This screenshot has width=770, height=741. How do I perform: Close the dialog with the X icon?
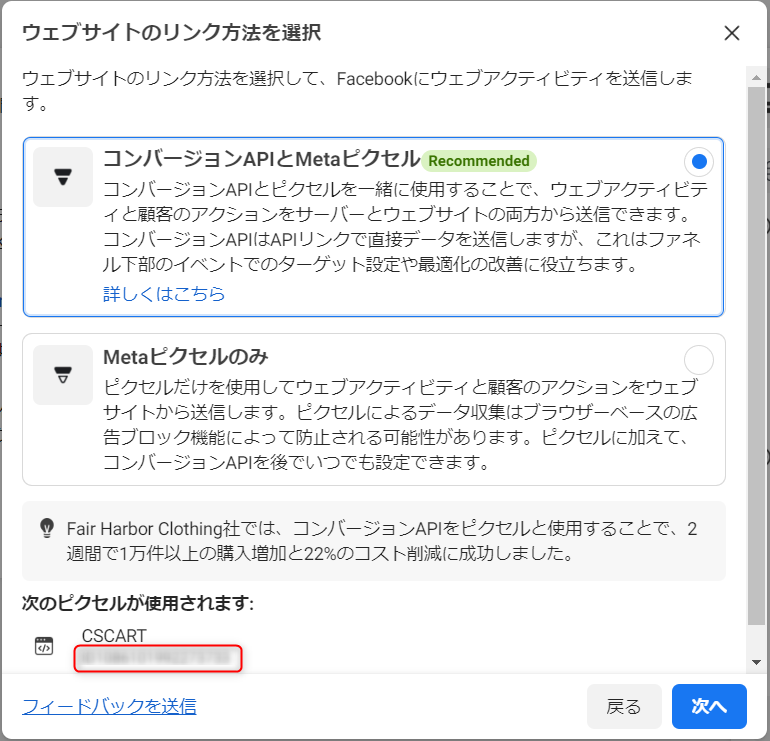(732, 33)
